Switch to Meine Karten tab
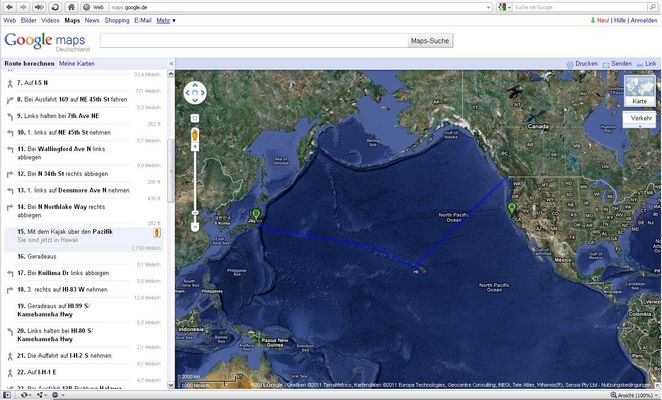Image resolution: width=662 pixels, height=400 pixels. 76,63
